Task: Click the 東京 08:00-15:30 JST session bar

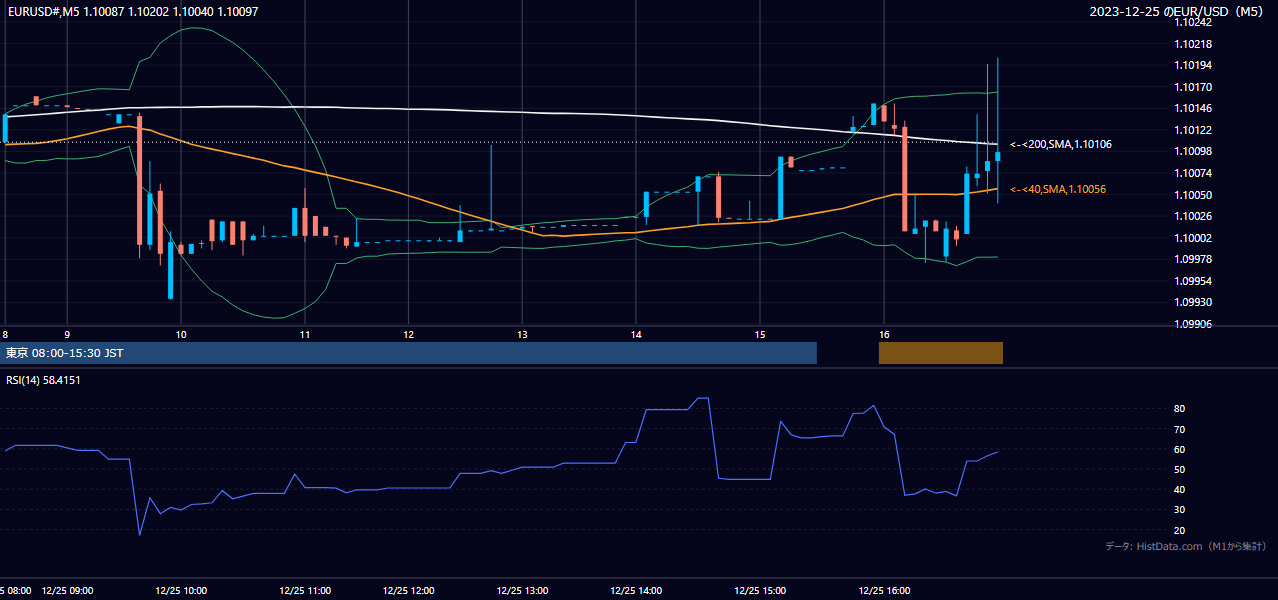Action: 409,353
